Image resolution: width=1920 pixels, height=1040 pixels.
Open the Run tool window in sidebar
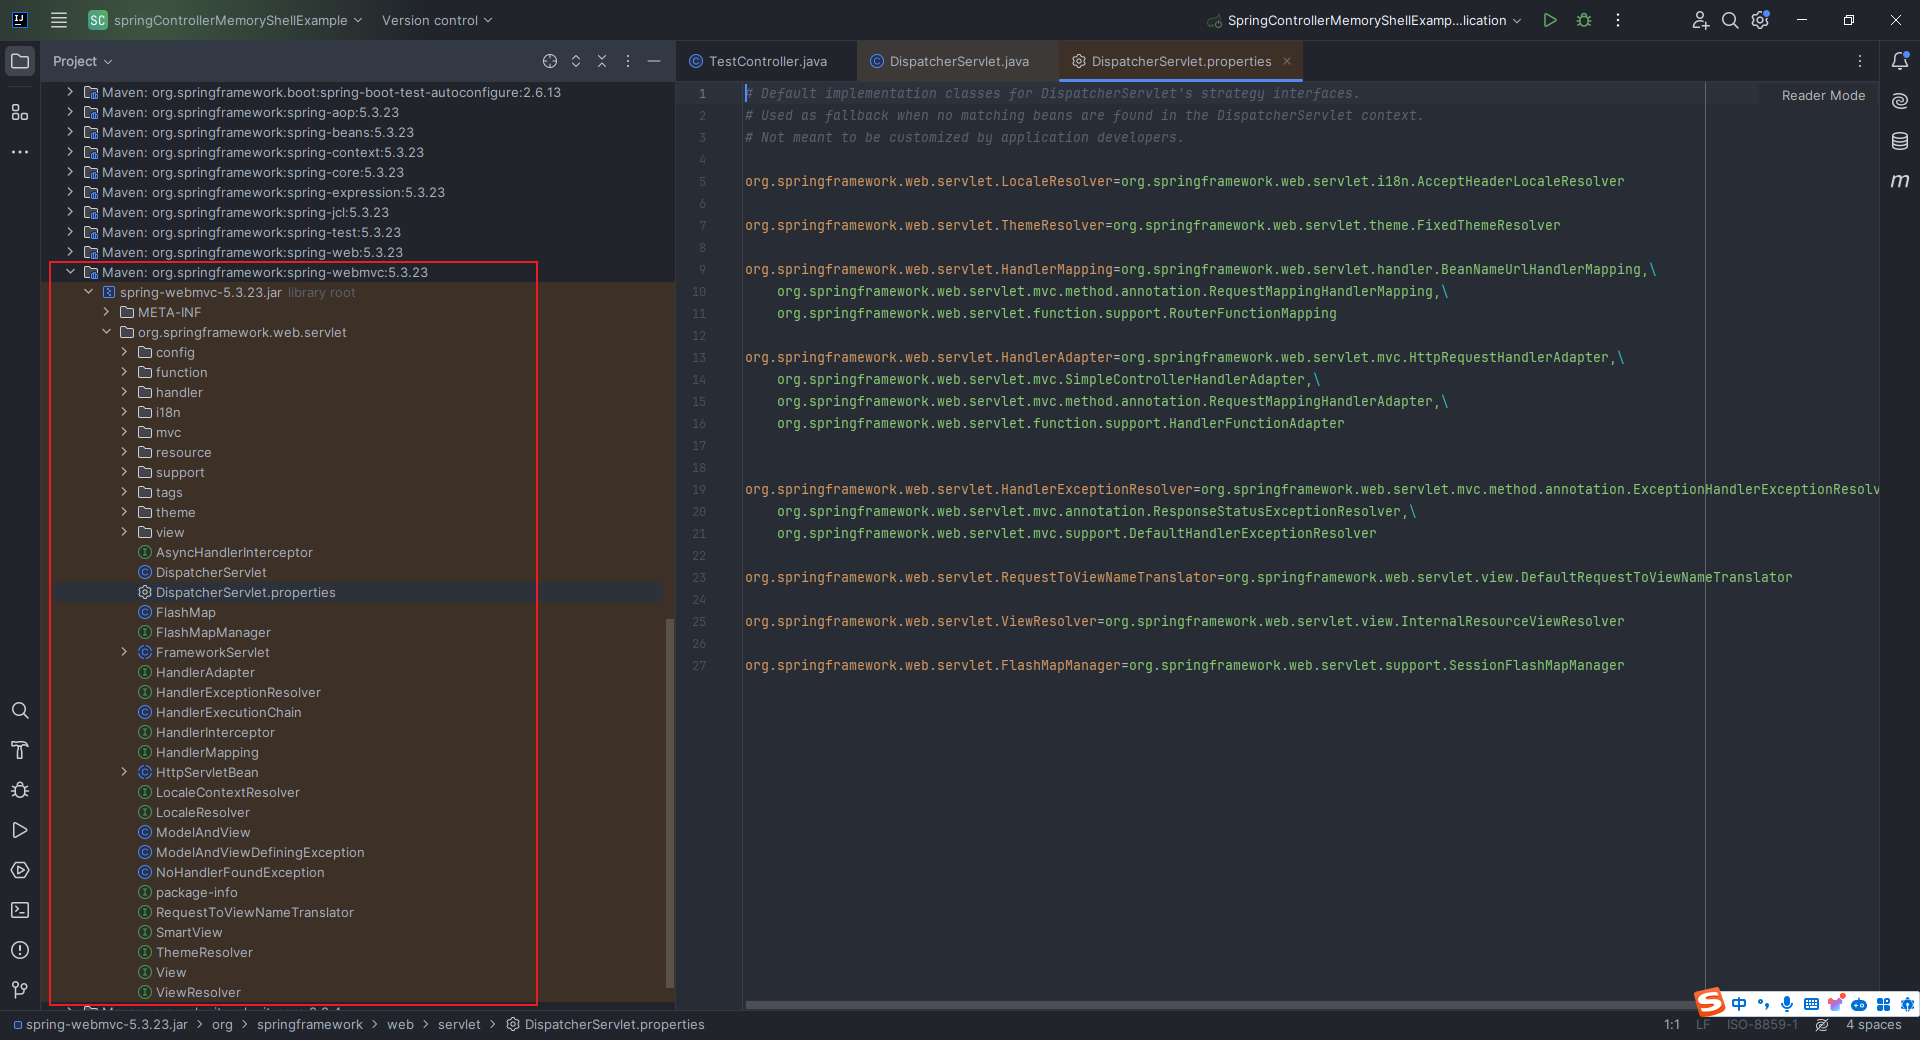click(x=20, y=830)
